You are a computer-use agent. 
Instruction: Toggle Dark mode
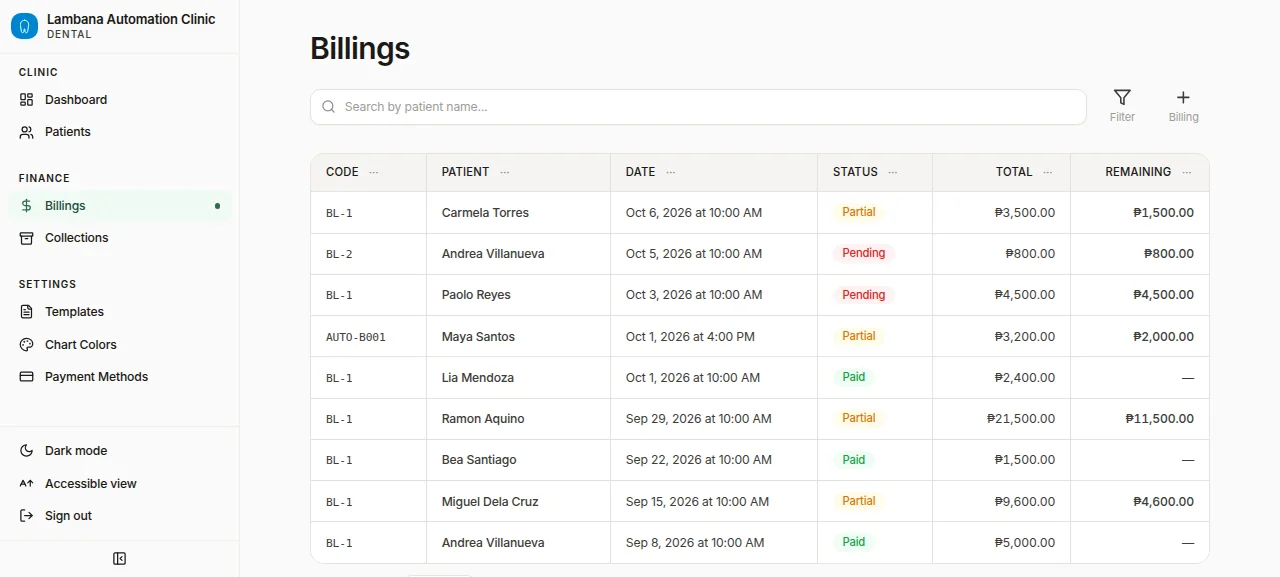120,451
